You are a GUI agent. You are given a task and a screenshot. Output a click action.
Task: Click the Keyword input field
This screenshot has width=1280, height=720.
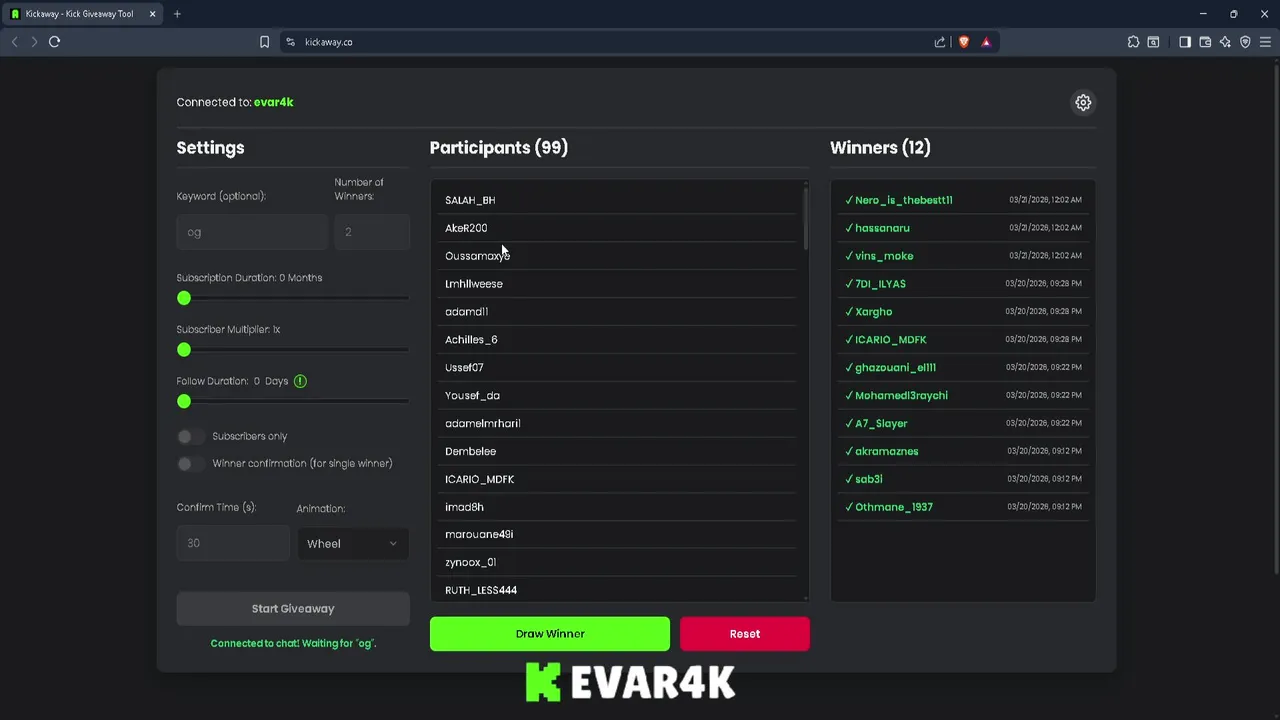252,232
